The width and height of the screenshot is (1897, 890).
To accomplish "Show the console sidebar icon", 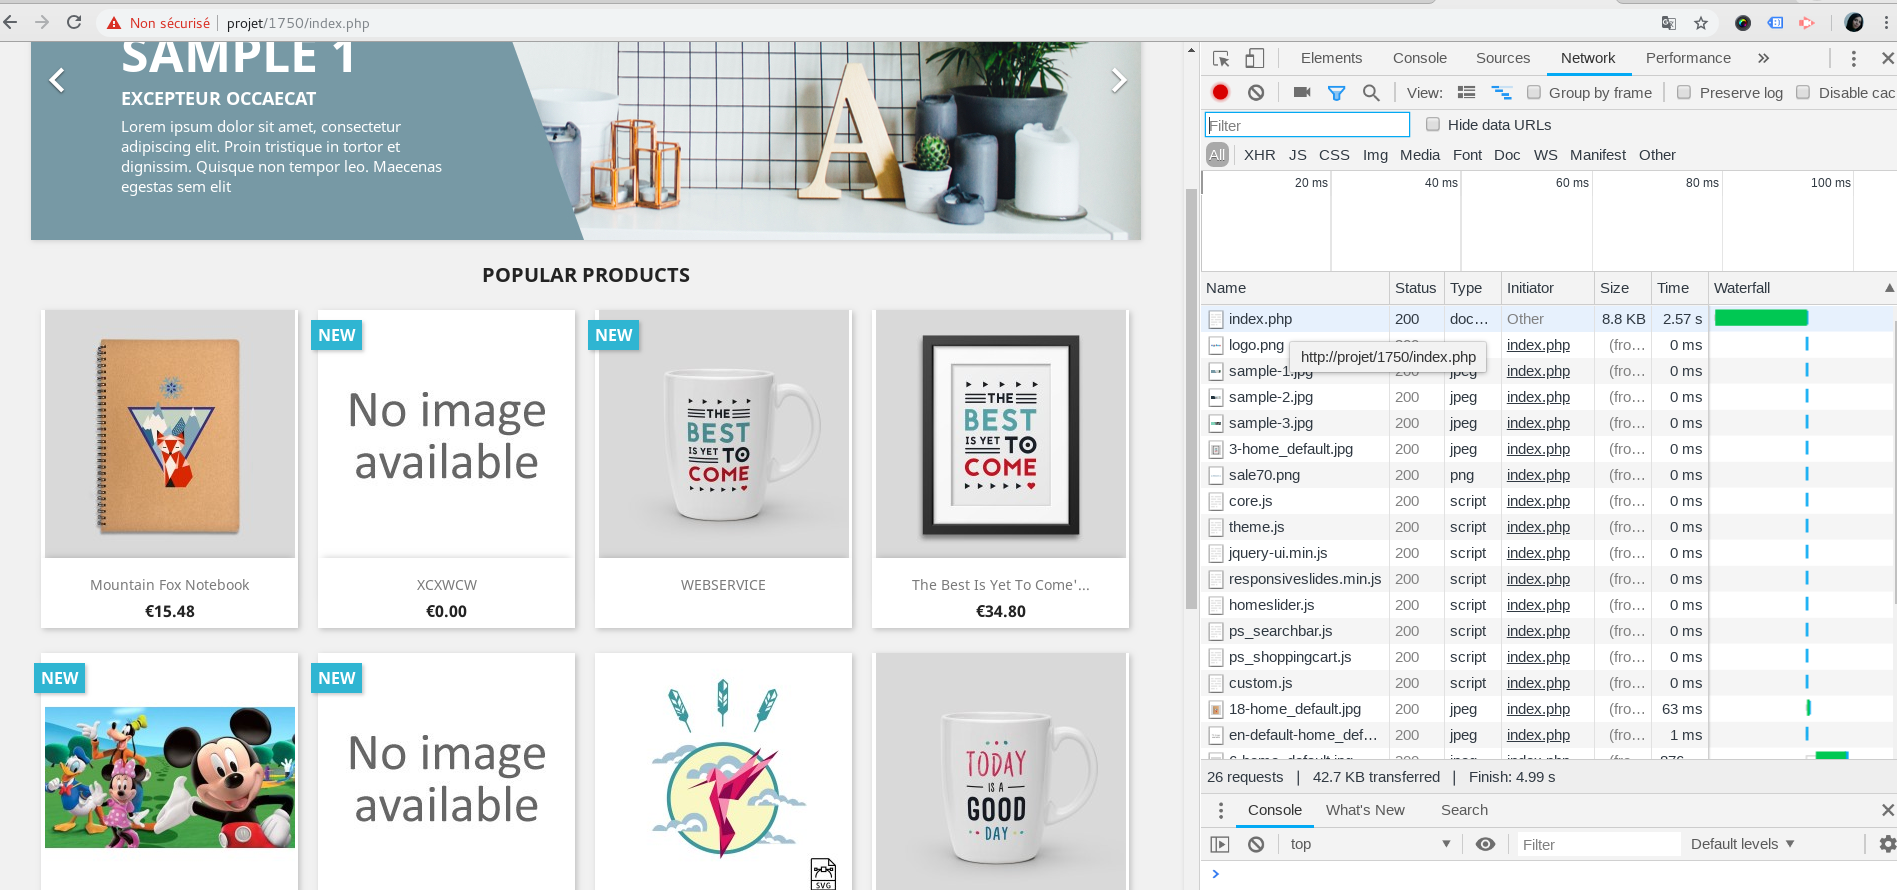I will click(1220, 844).
